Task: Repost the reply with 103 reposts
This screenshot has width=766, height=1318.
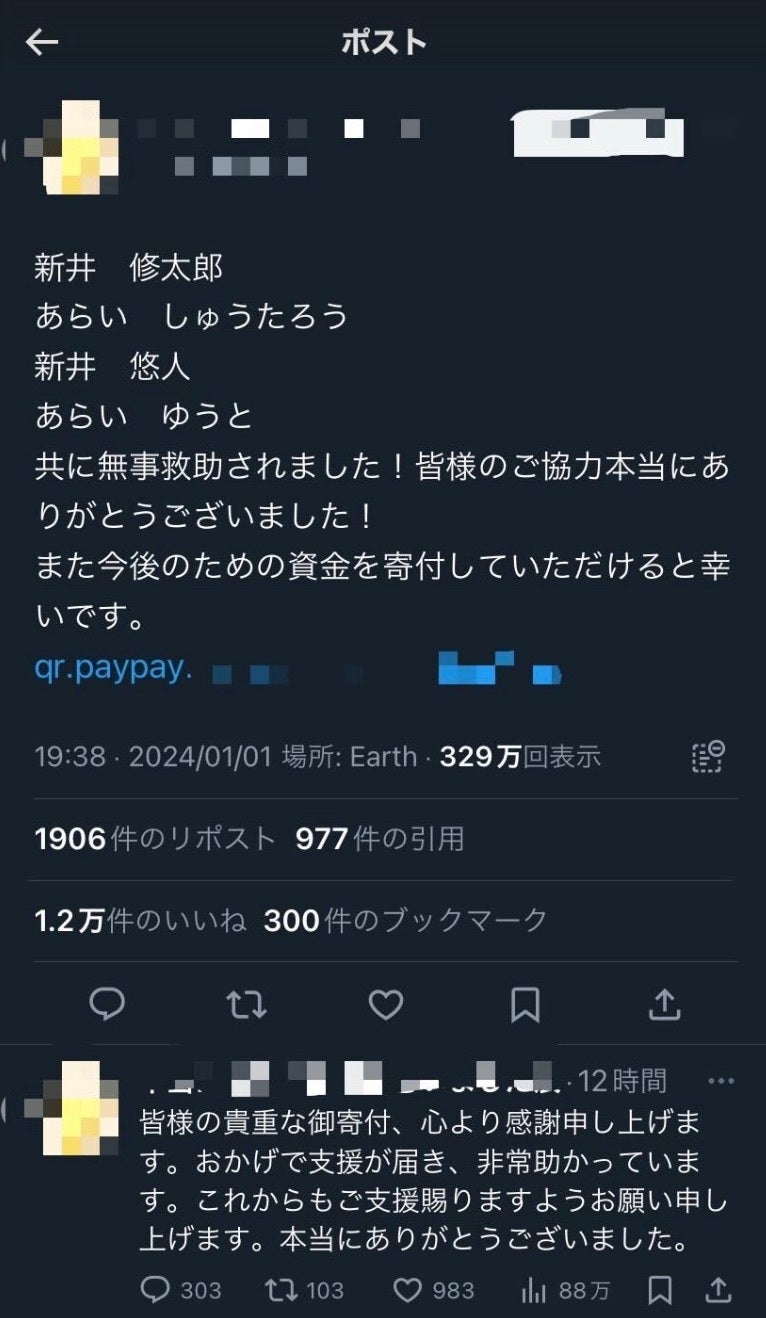Action: (x=304, y=1290)
